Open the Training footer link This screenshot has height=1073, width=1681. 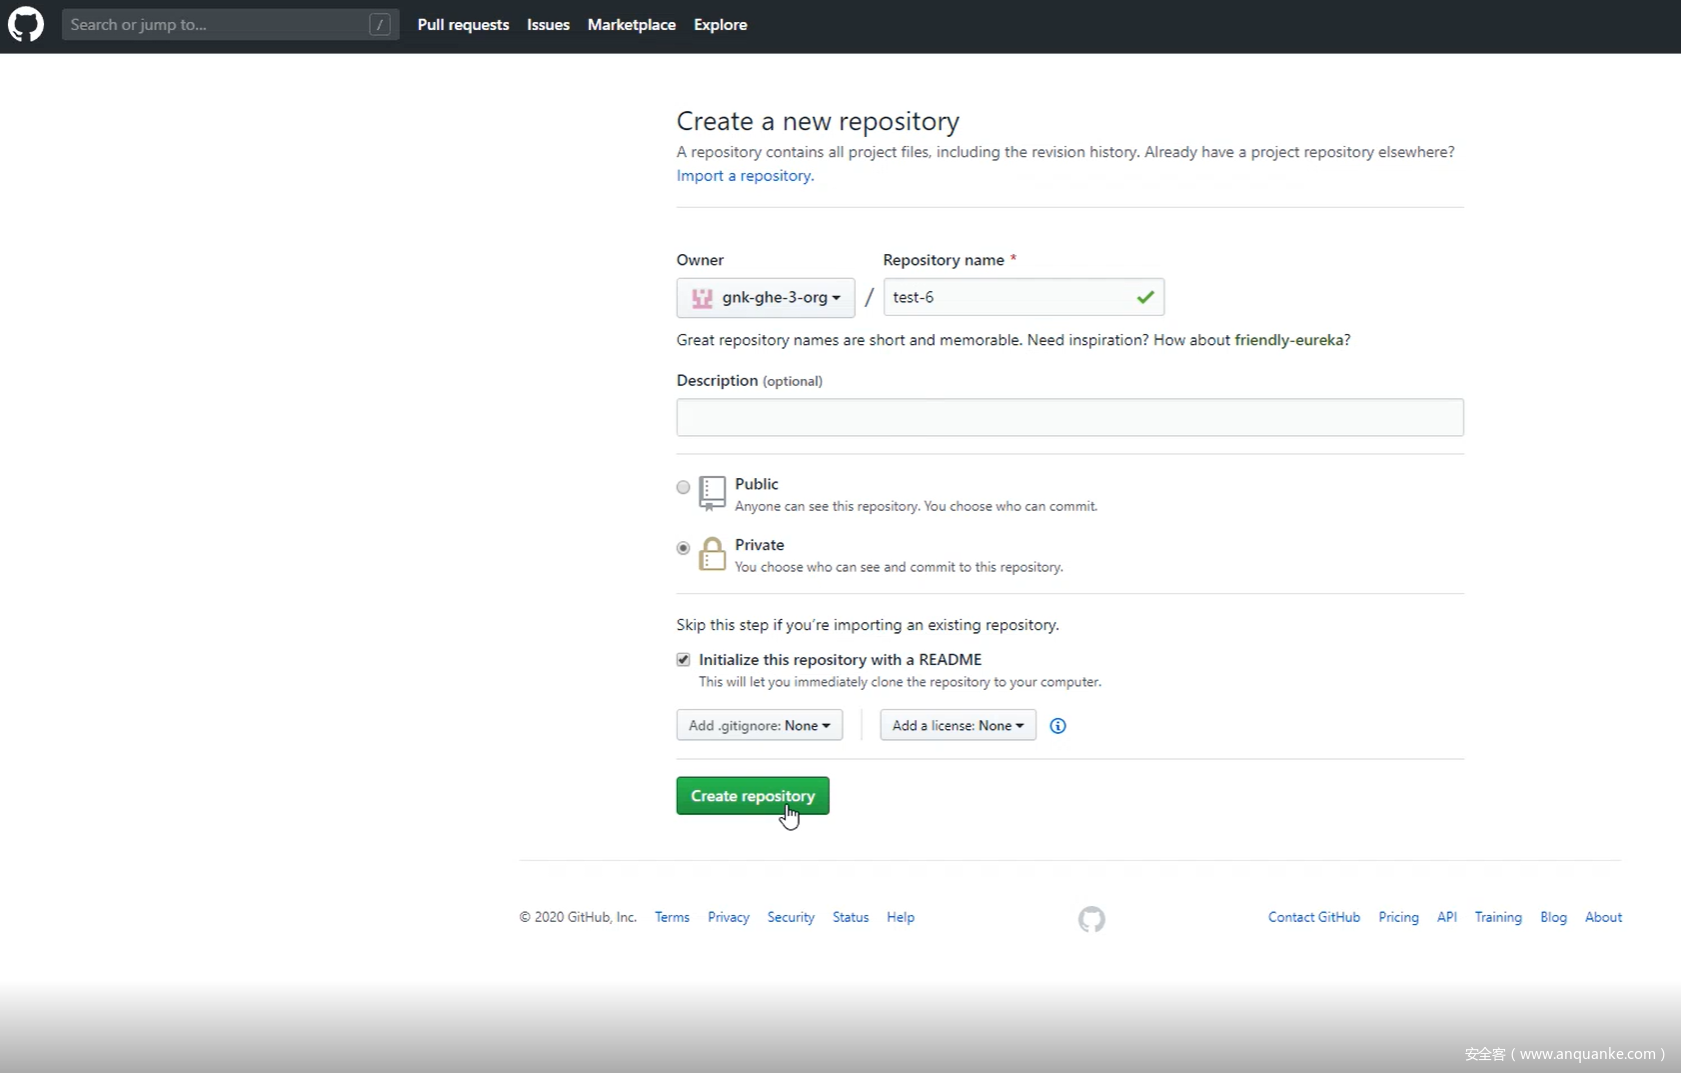1498,917
